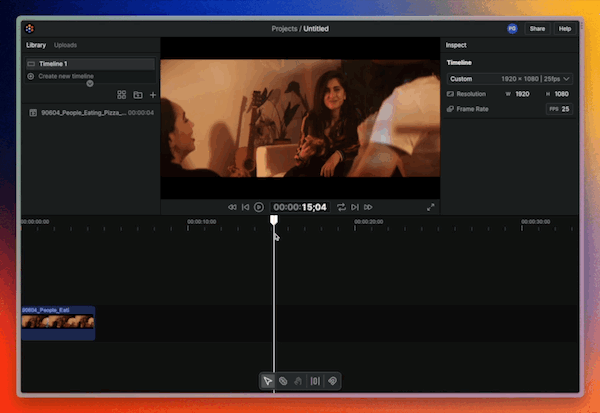Click the width field showing 1920
This screenshot has width=600, height=413.
point(522,94)
